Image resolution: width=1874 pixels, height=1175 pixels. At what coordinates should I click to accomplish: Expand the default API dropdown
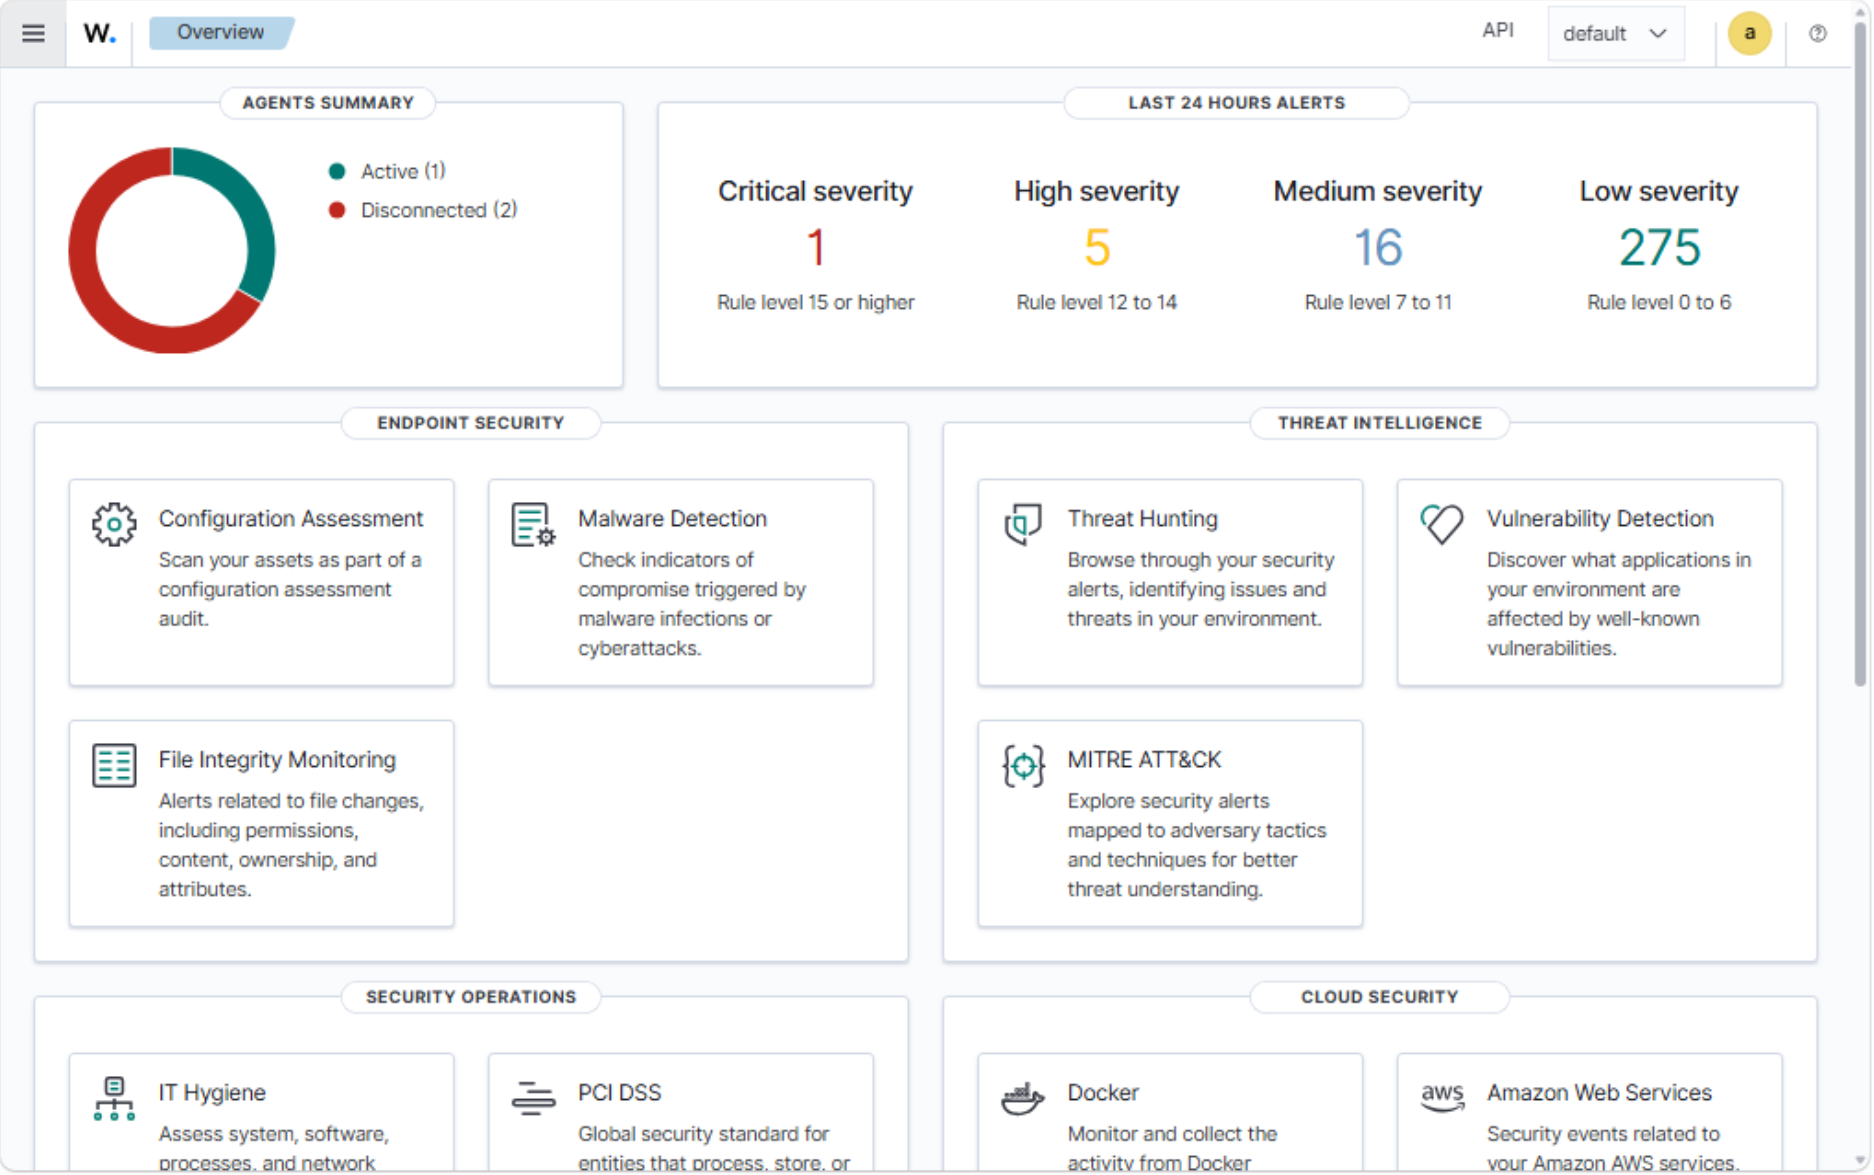point(1615,33)
